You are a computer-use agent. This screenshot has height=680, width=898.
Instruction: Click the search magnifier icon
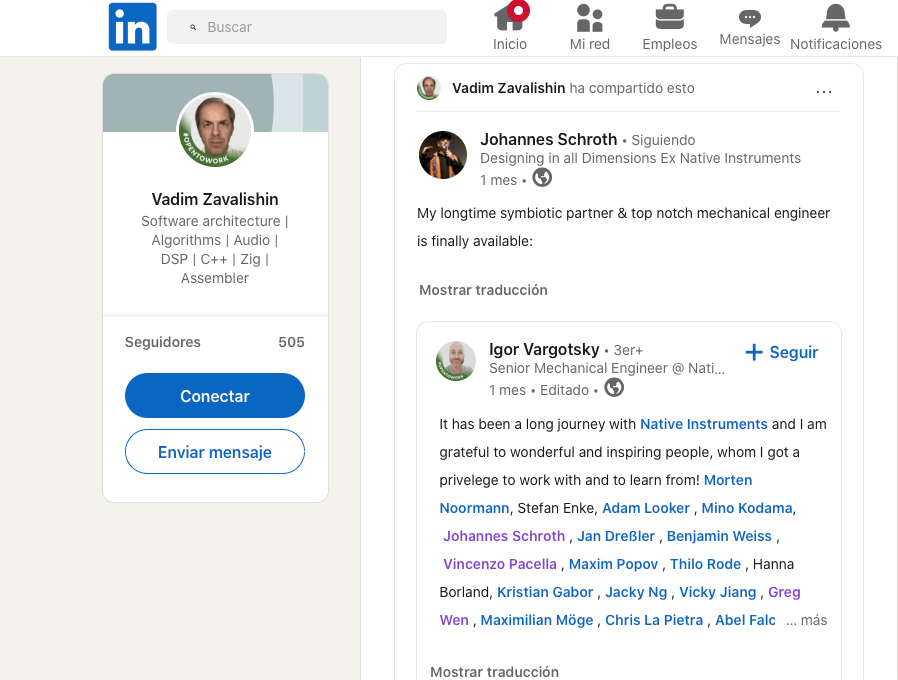(x=193, y=27)
